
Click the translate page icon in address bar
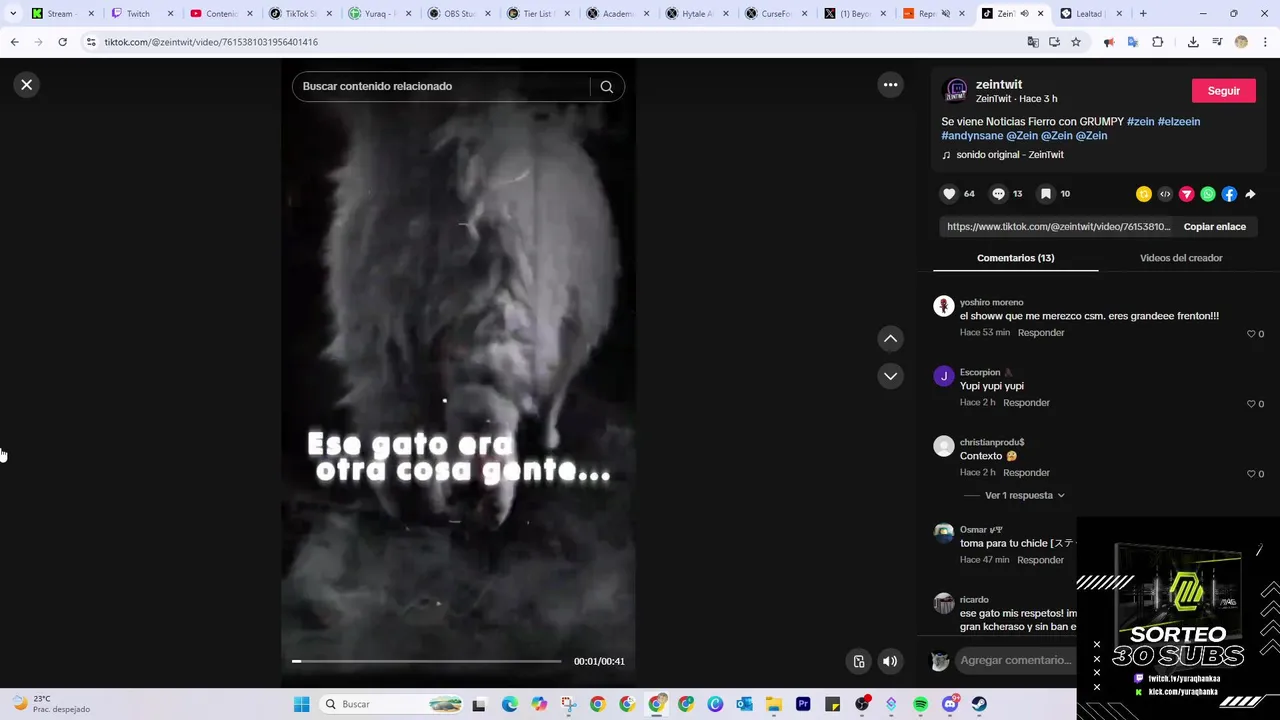point(1033,42)
